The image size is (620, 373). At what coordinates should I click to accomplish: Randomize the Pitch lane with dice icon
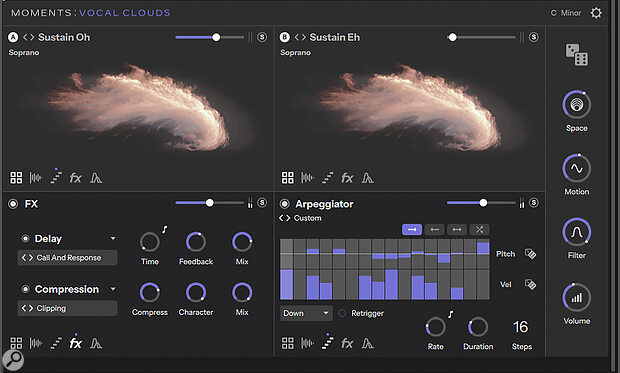[530, 254]
